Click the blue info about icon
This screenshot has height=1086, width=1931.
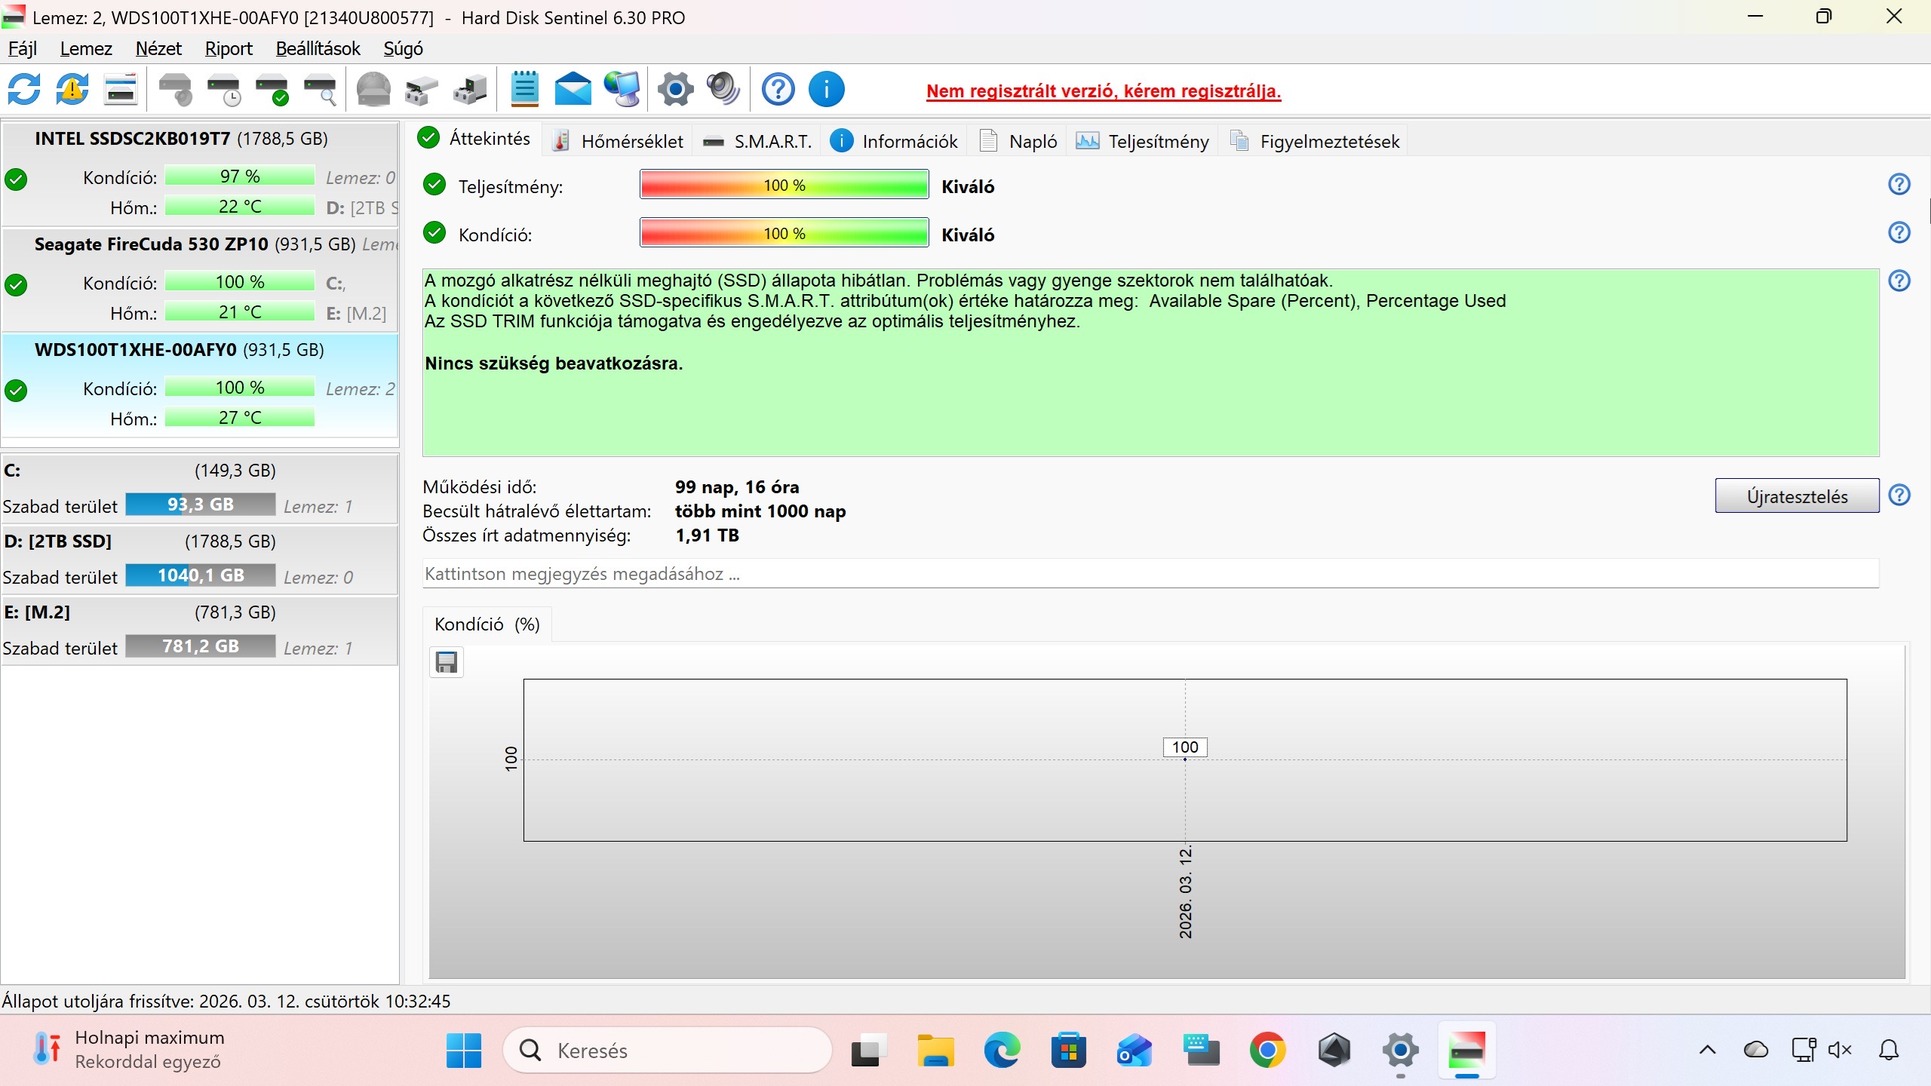click(x=826, y=90)
